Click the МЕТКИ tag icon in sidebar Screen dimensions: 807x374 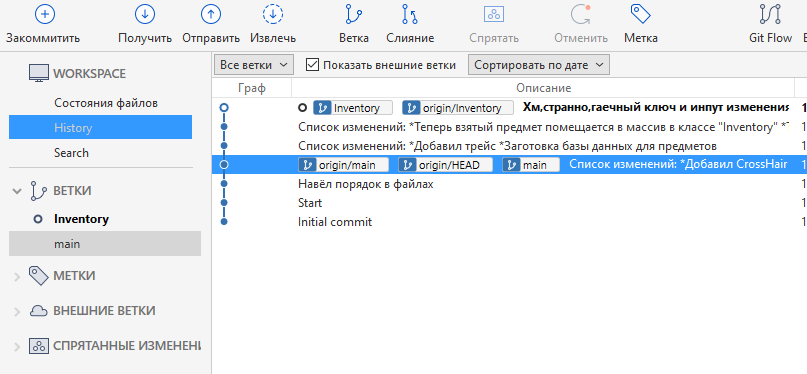pyautogui.click(x=39, y=276)
